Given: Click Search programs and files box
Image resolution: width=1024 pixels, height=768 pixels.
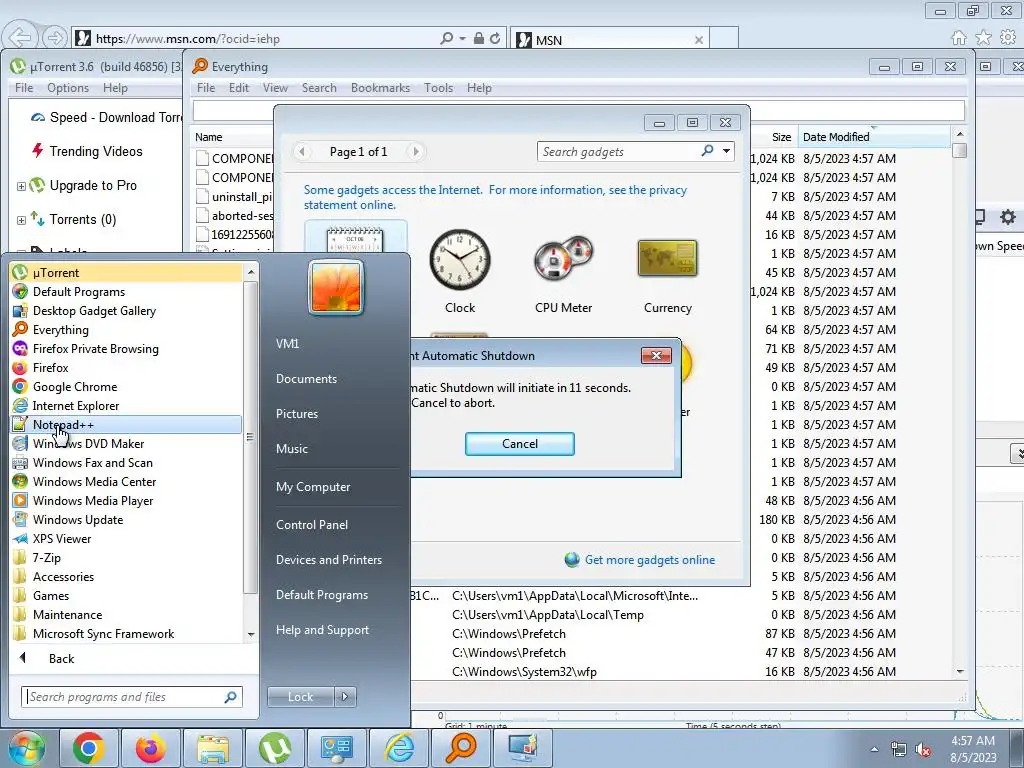Looking at the screenshot, I should [132, 697].
